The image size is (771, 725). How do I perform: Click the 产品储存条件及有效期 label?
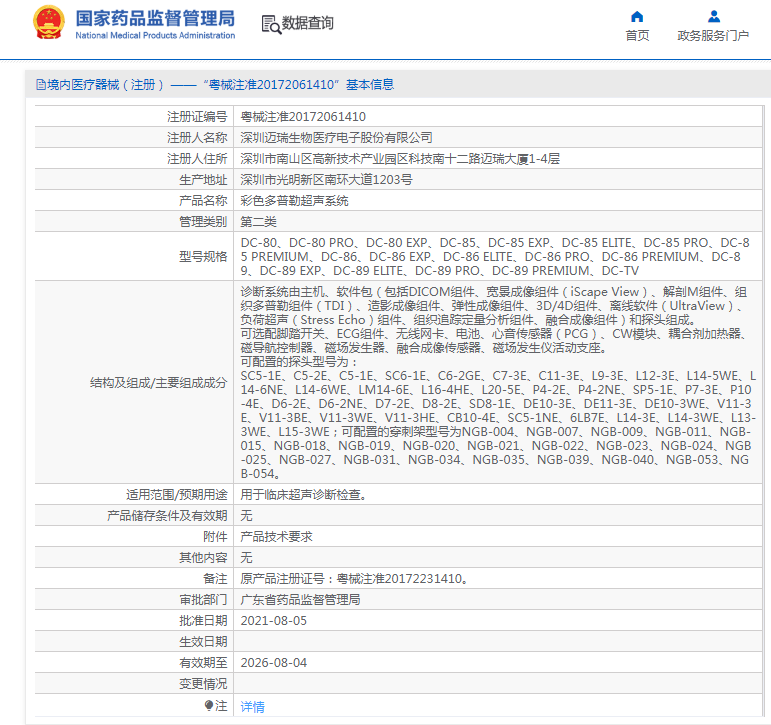click(x=167, y=516)
